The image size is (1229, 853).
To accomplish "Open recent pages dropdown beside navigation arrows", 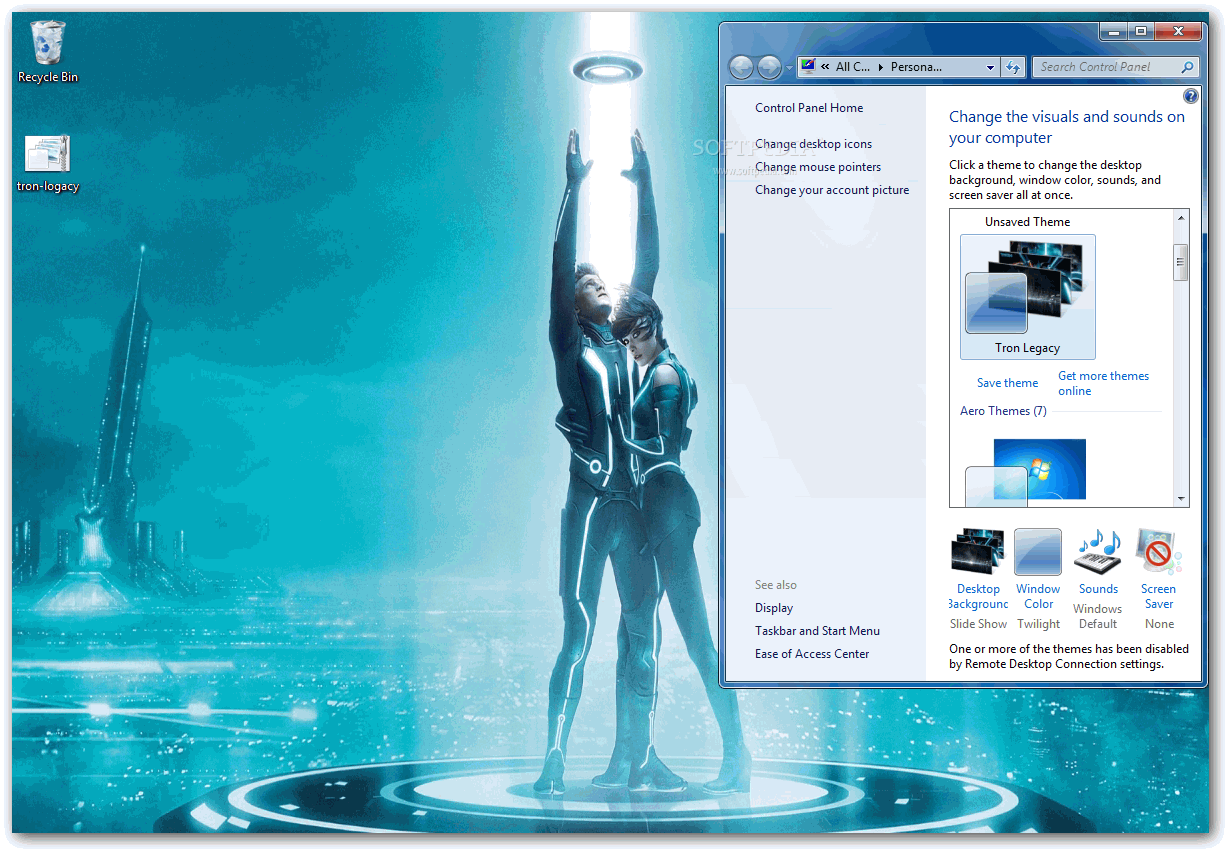I will [x=789, y=68].
